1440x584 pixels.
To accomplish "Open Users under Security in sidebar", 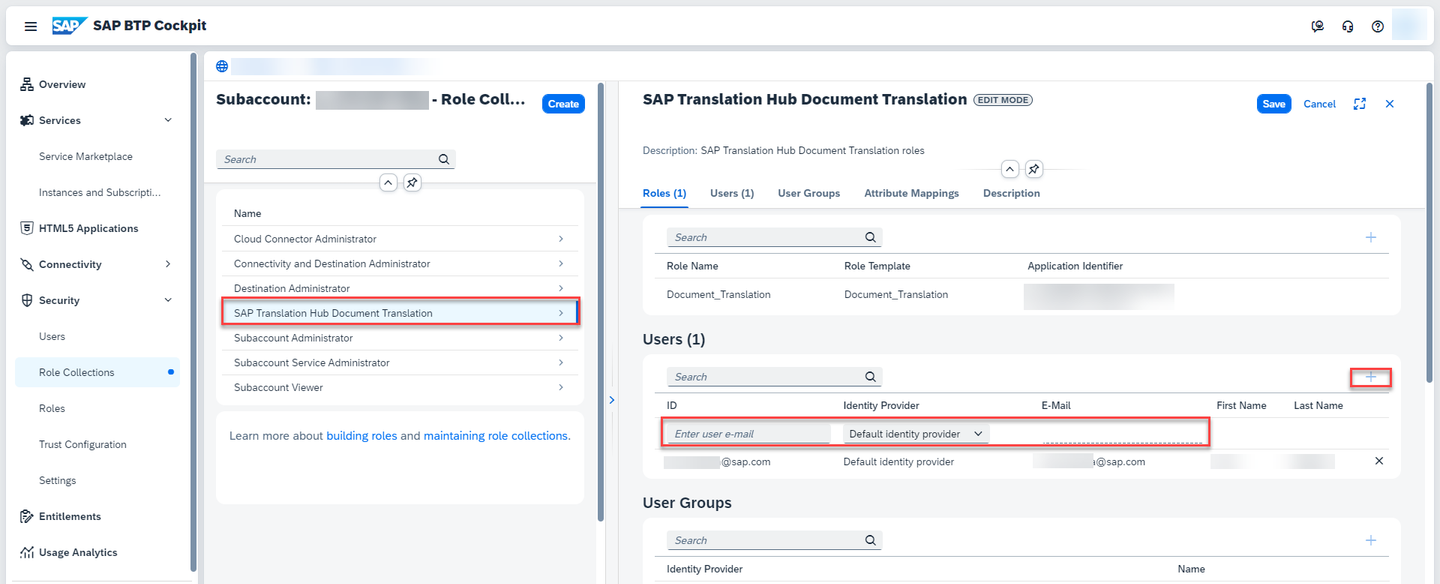I will [x=52, y=336].
